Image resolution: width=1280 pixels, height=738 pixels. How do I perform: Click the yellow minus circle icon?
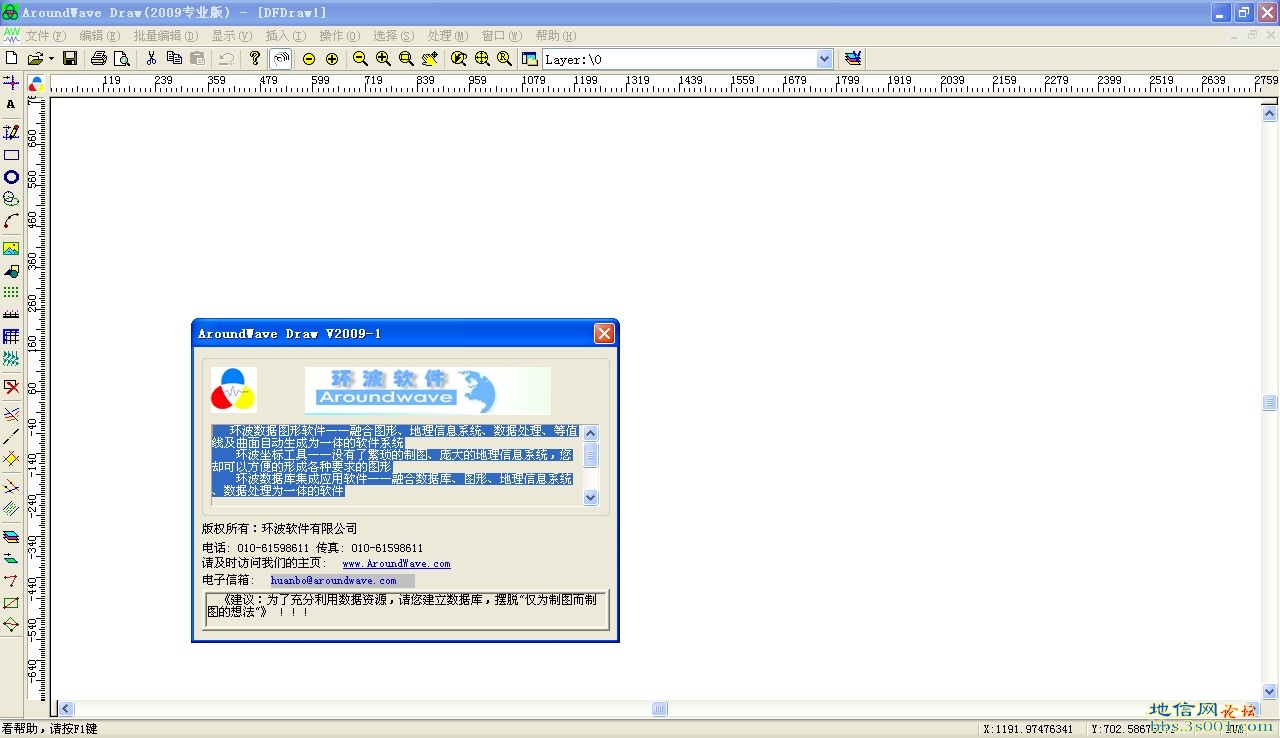[309, 59]
